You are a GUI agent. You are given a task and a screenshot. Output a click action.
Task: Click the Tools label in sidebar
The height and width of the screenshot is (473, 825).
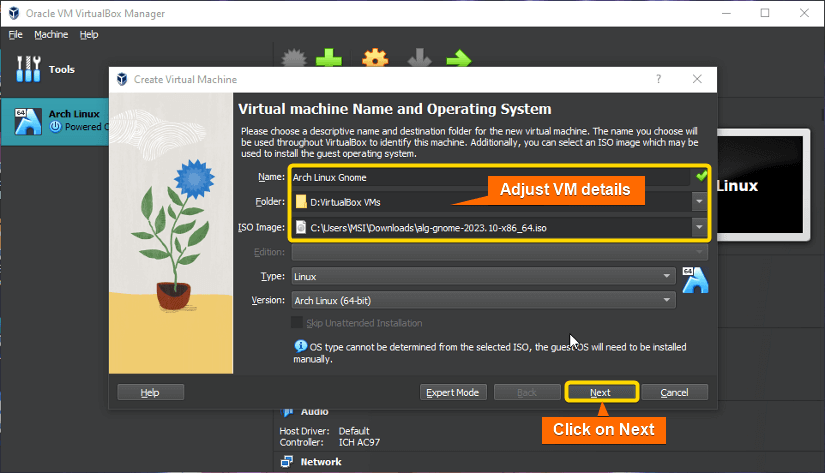coord(62,69)
